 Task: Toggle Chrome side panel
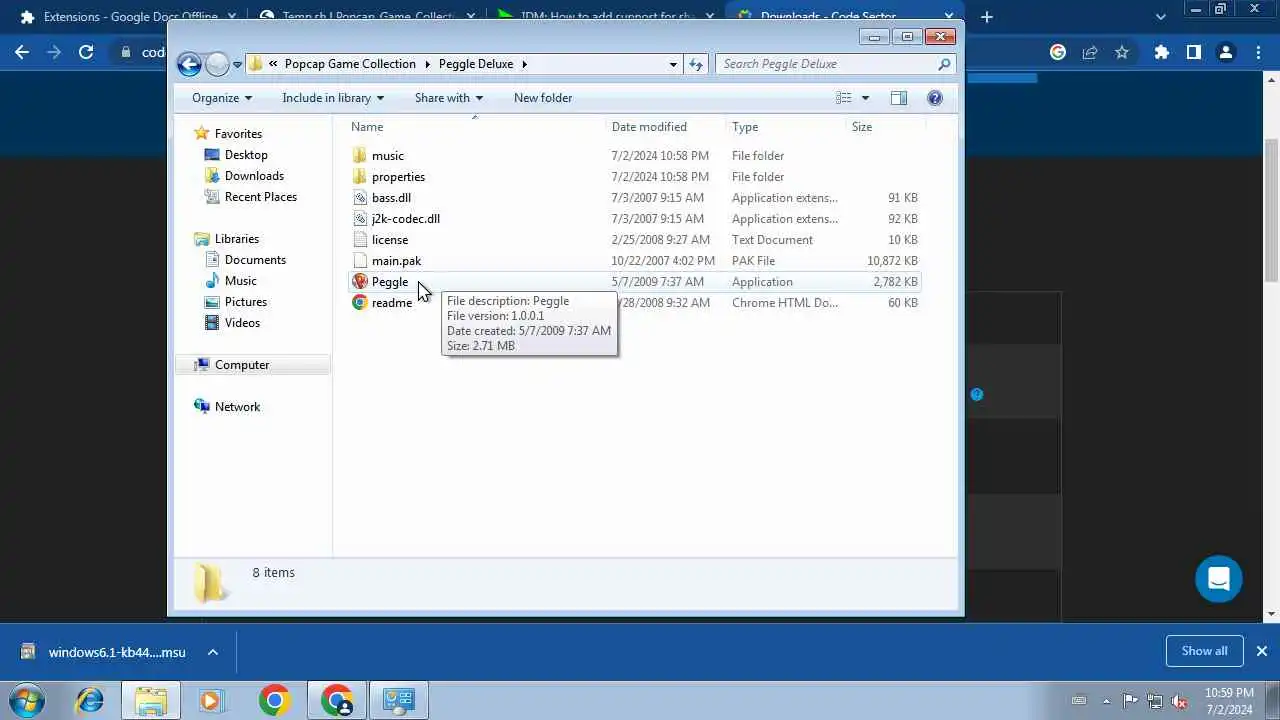pos(1193,52)
